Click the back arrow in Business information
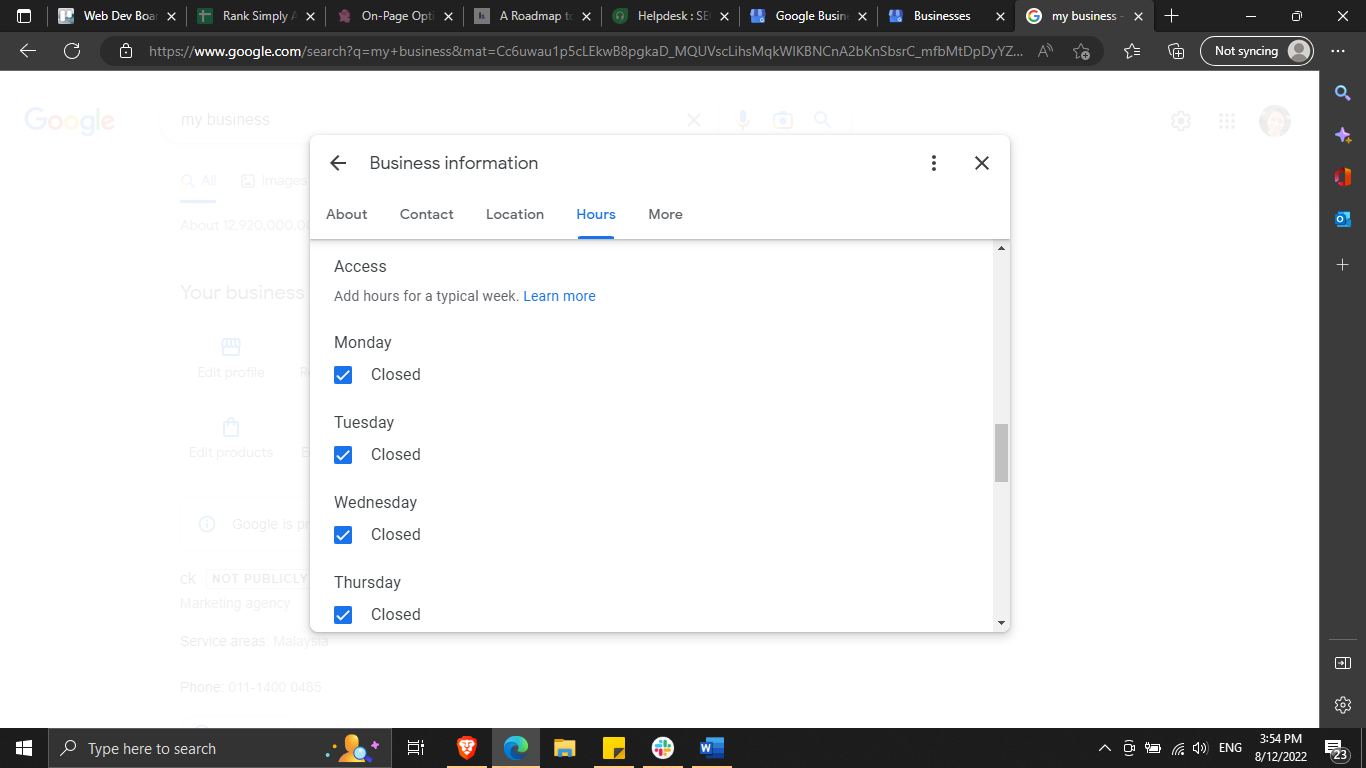 pos(338,163)
